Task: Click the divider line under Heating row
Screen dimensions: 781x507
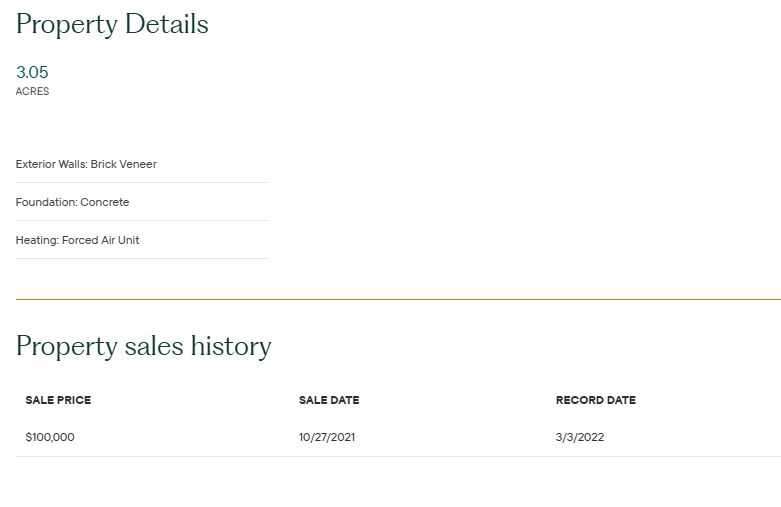Action: 142,258
